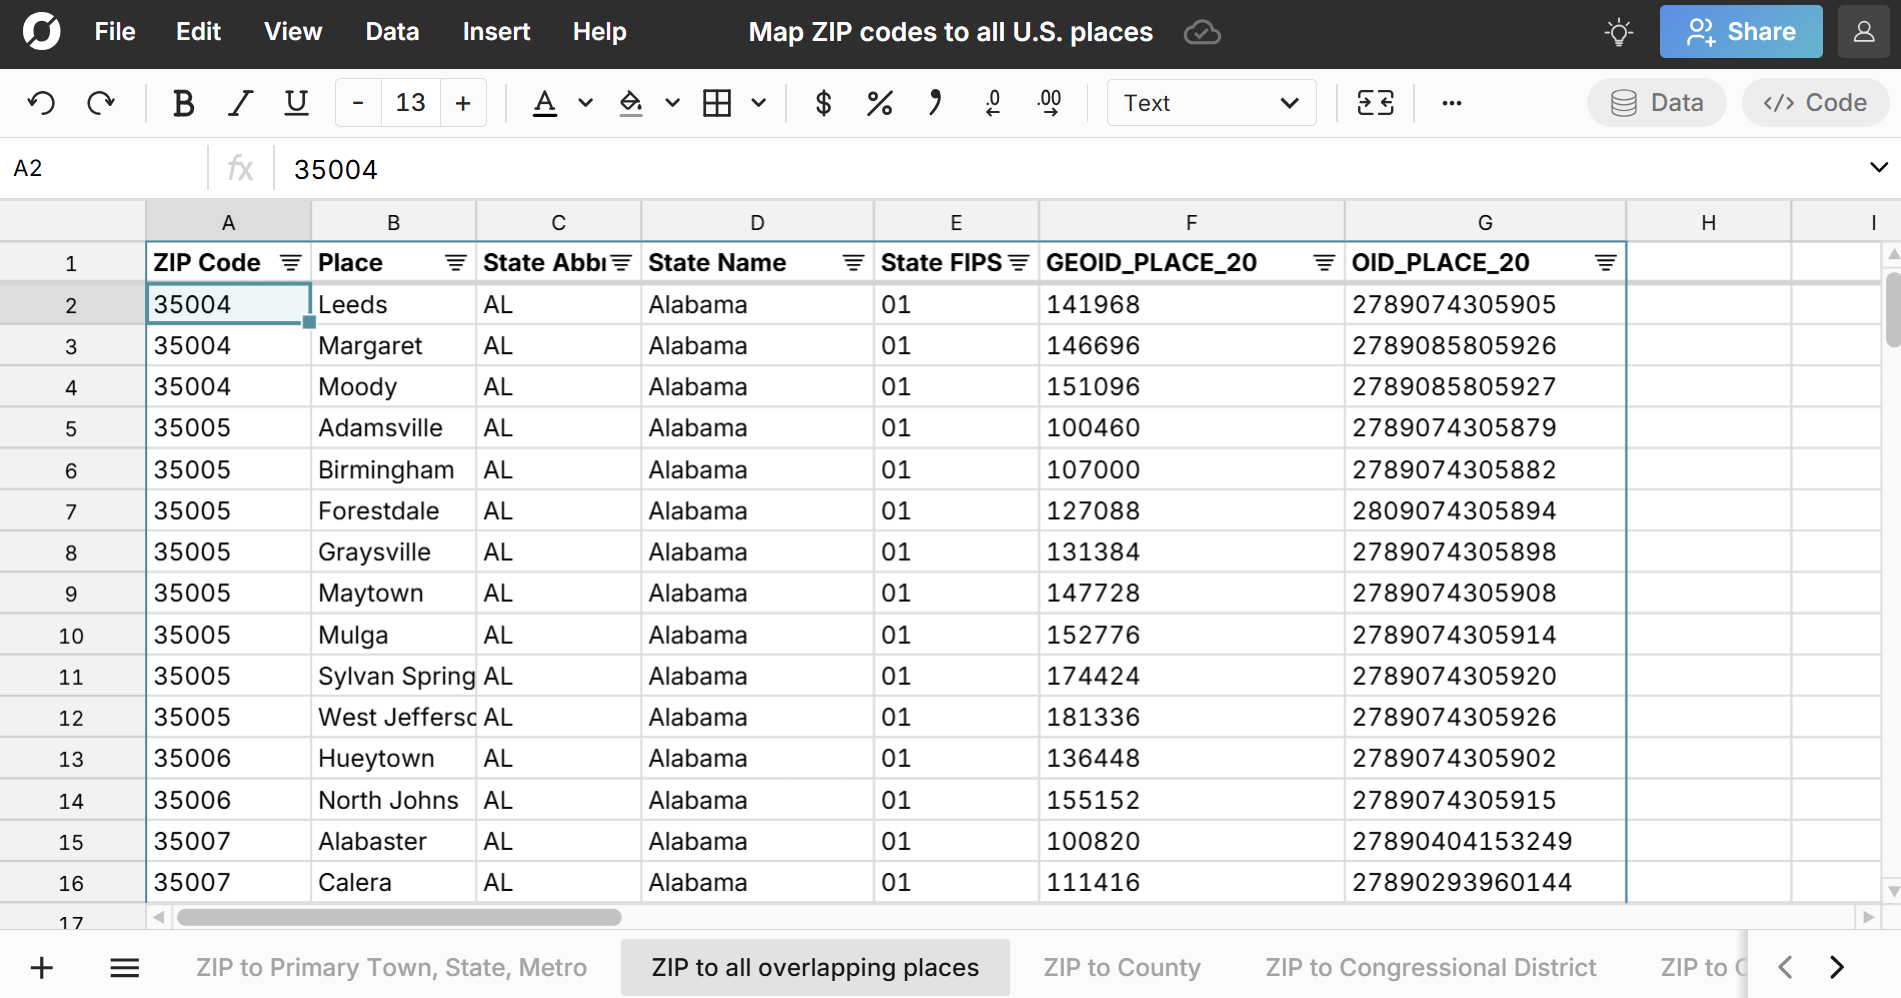Expand the fill color options chevron
This screenshot has width=1901, height=998.
(672, 103)
